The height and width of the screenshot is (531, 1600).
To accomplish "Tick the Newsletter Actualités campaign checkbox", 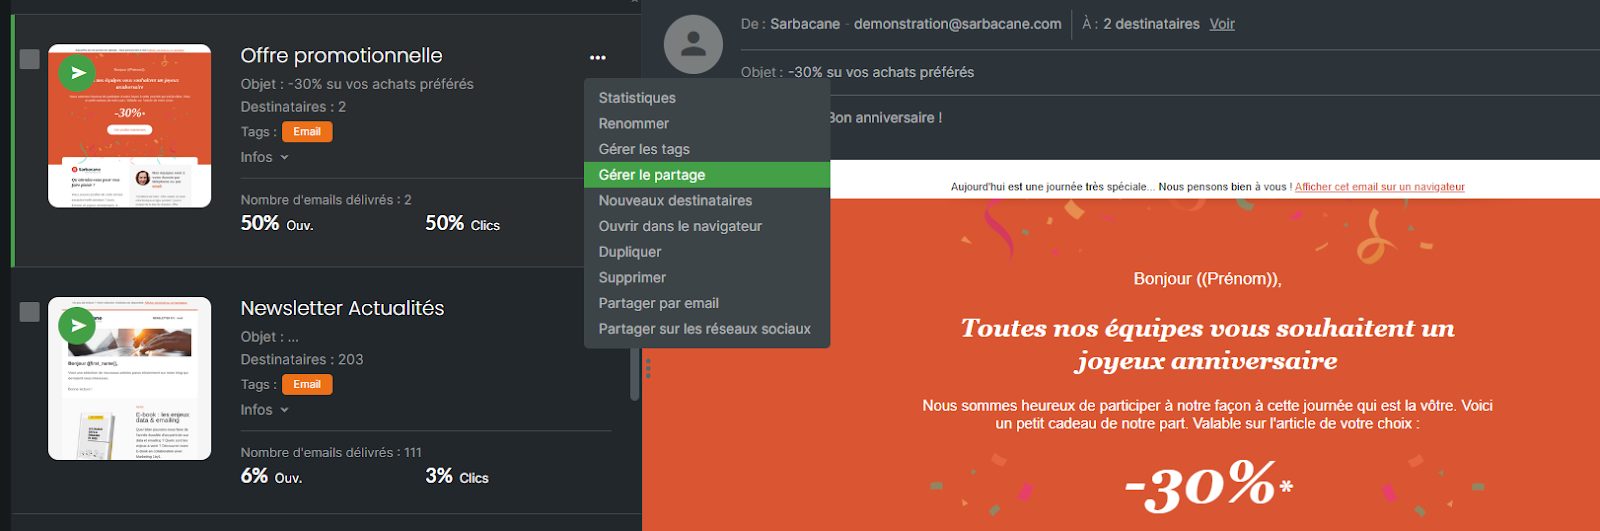I will point(30,312).
